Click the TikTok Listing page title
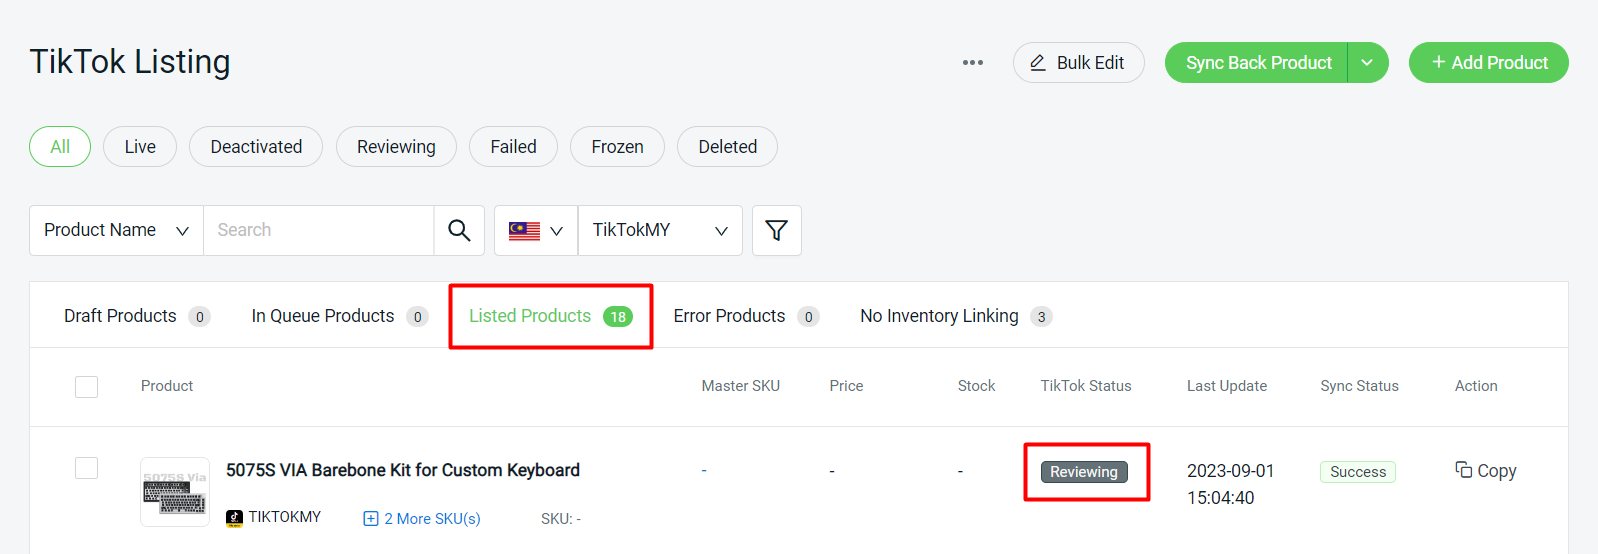Image resolution: width=1598 pixels, height=554 pixels. tap(130, 62)
